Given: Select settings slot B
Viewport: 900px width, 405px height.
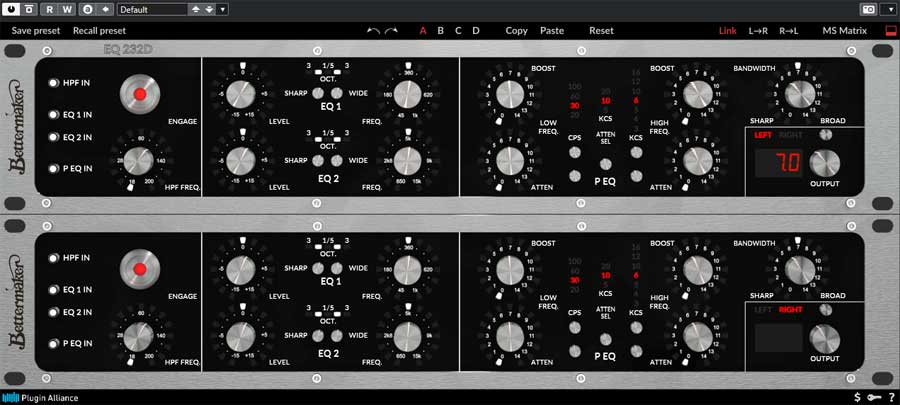Looking at the screenshot, I should [x=440, y=31].
